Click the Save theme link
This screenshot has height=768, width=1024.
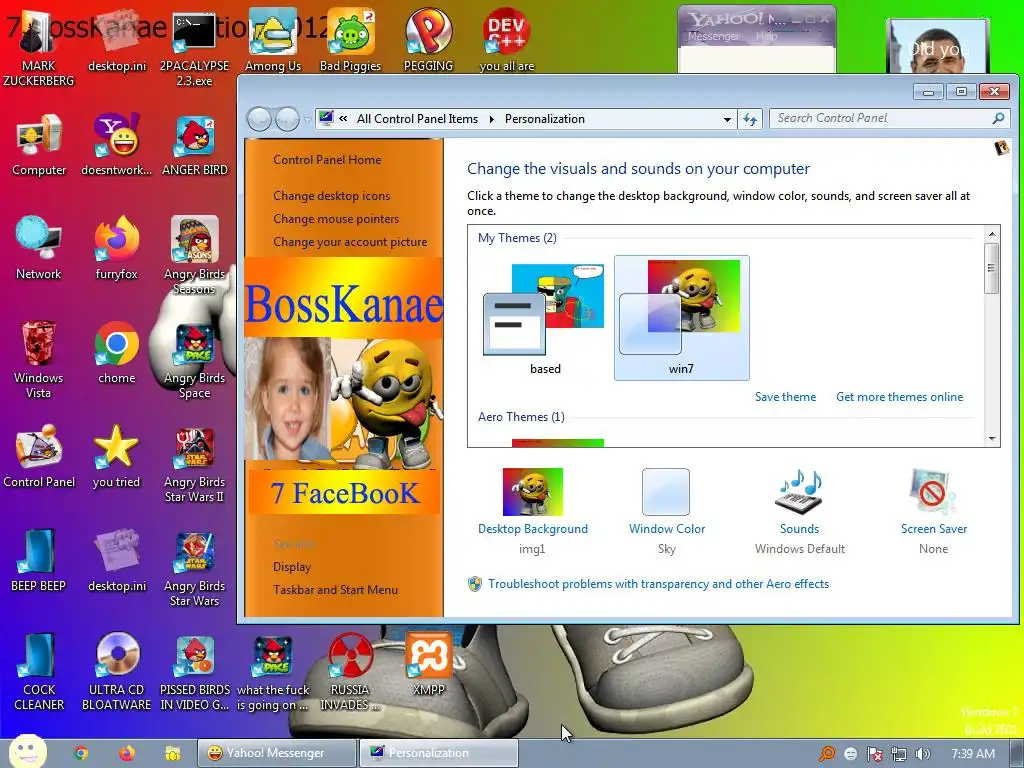pyautogui.click(x=785, y=397)
